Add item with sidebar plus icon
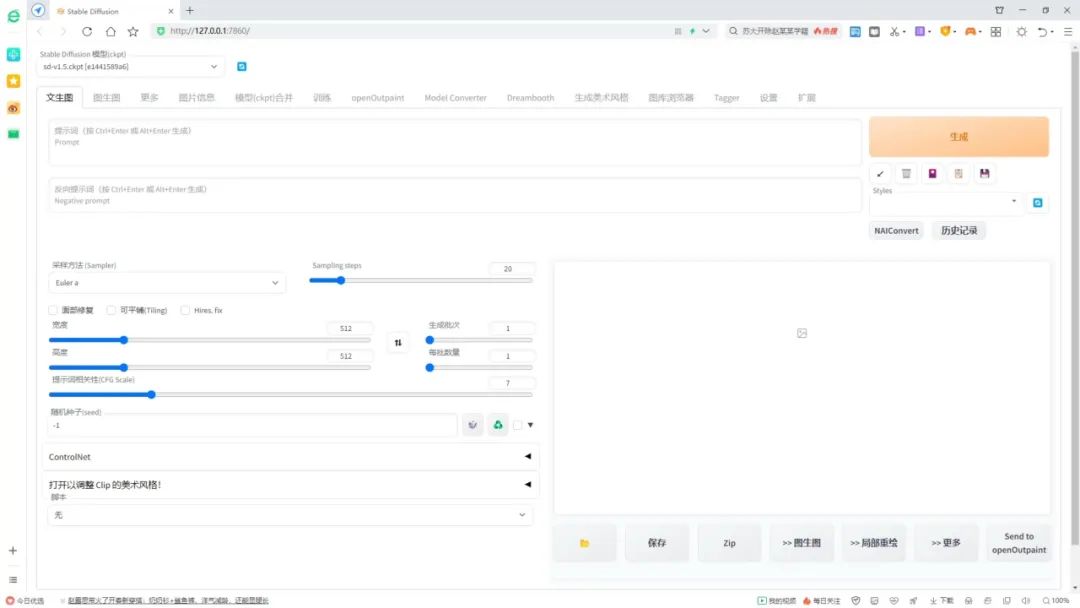This screenshot has height=608, width=1080. click(12, 551)
